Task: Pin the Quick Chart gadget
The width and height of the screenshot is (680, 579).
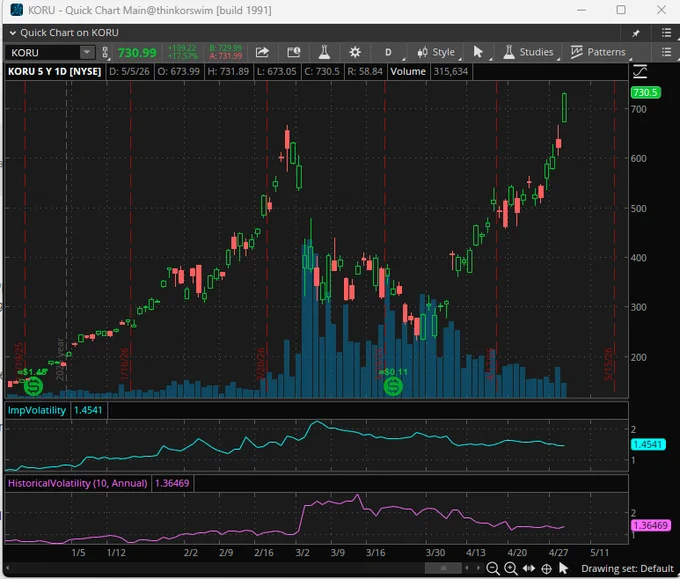Action: [x=636, y=33]
